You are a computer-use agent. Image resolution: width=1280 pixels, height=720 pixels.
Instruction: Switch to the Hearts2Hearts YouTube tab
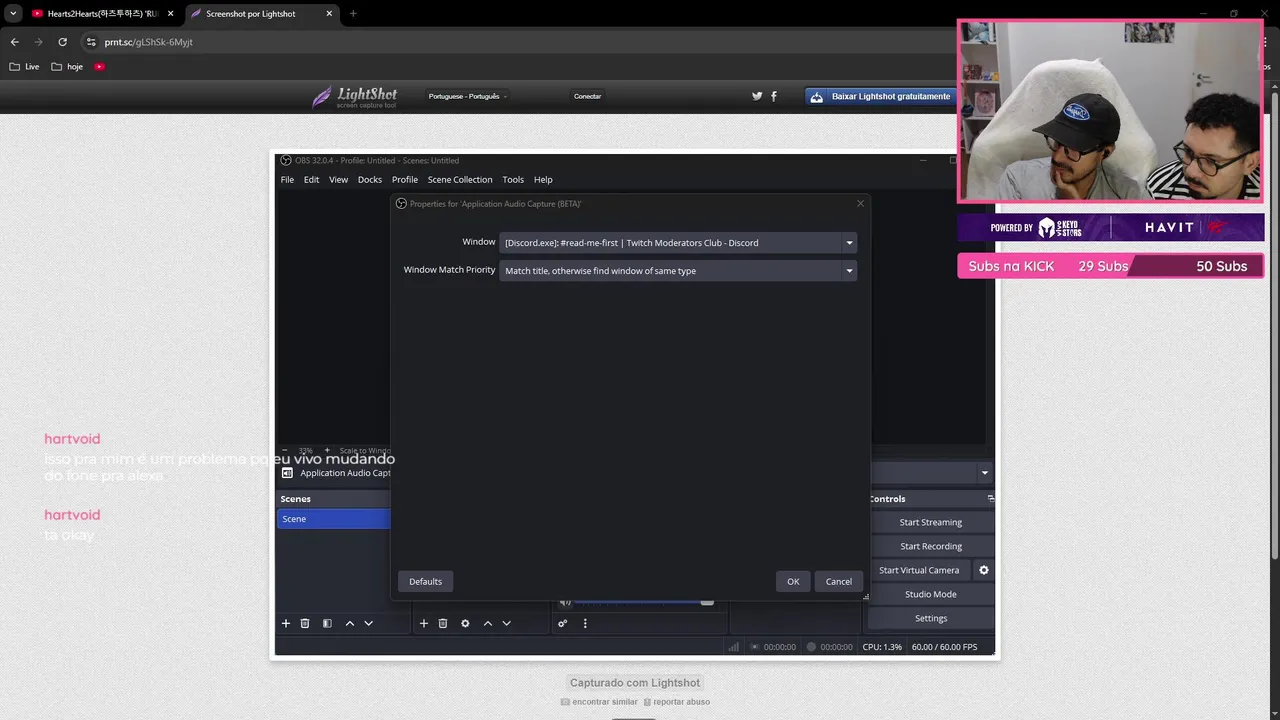coord(103,14)
